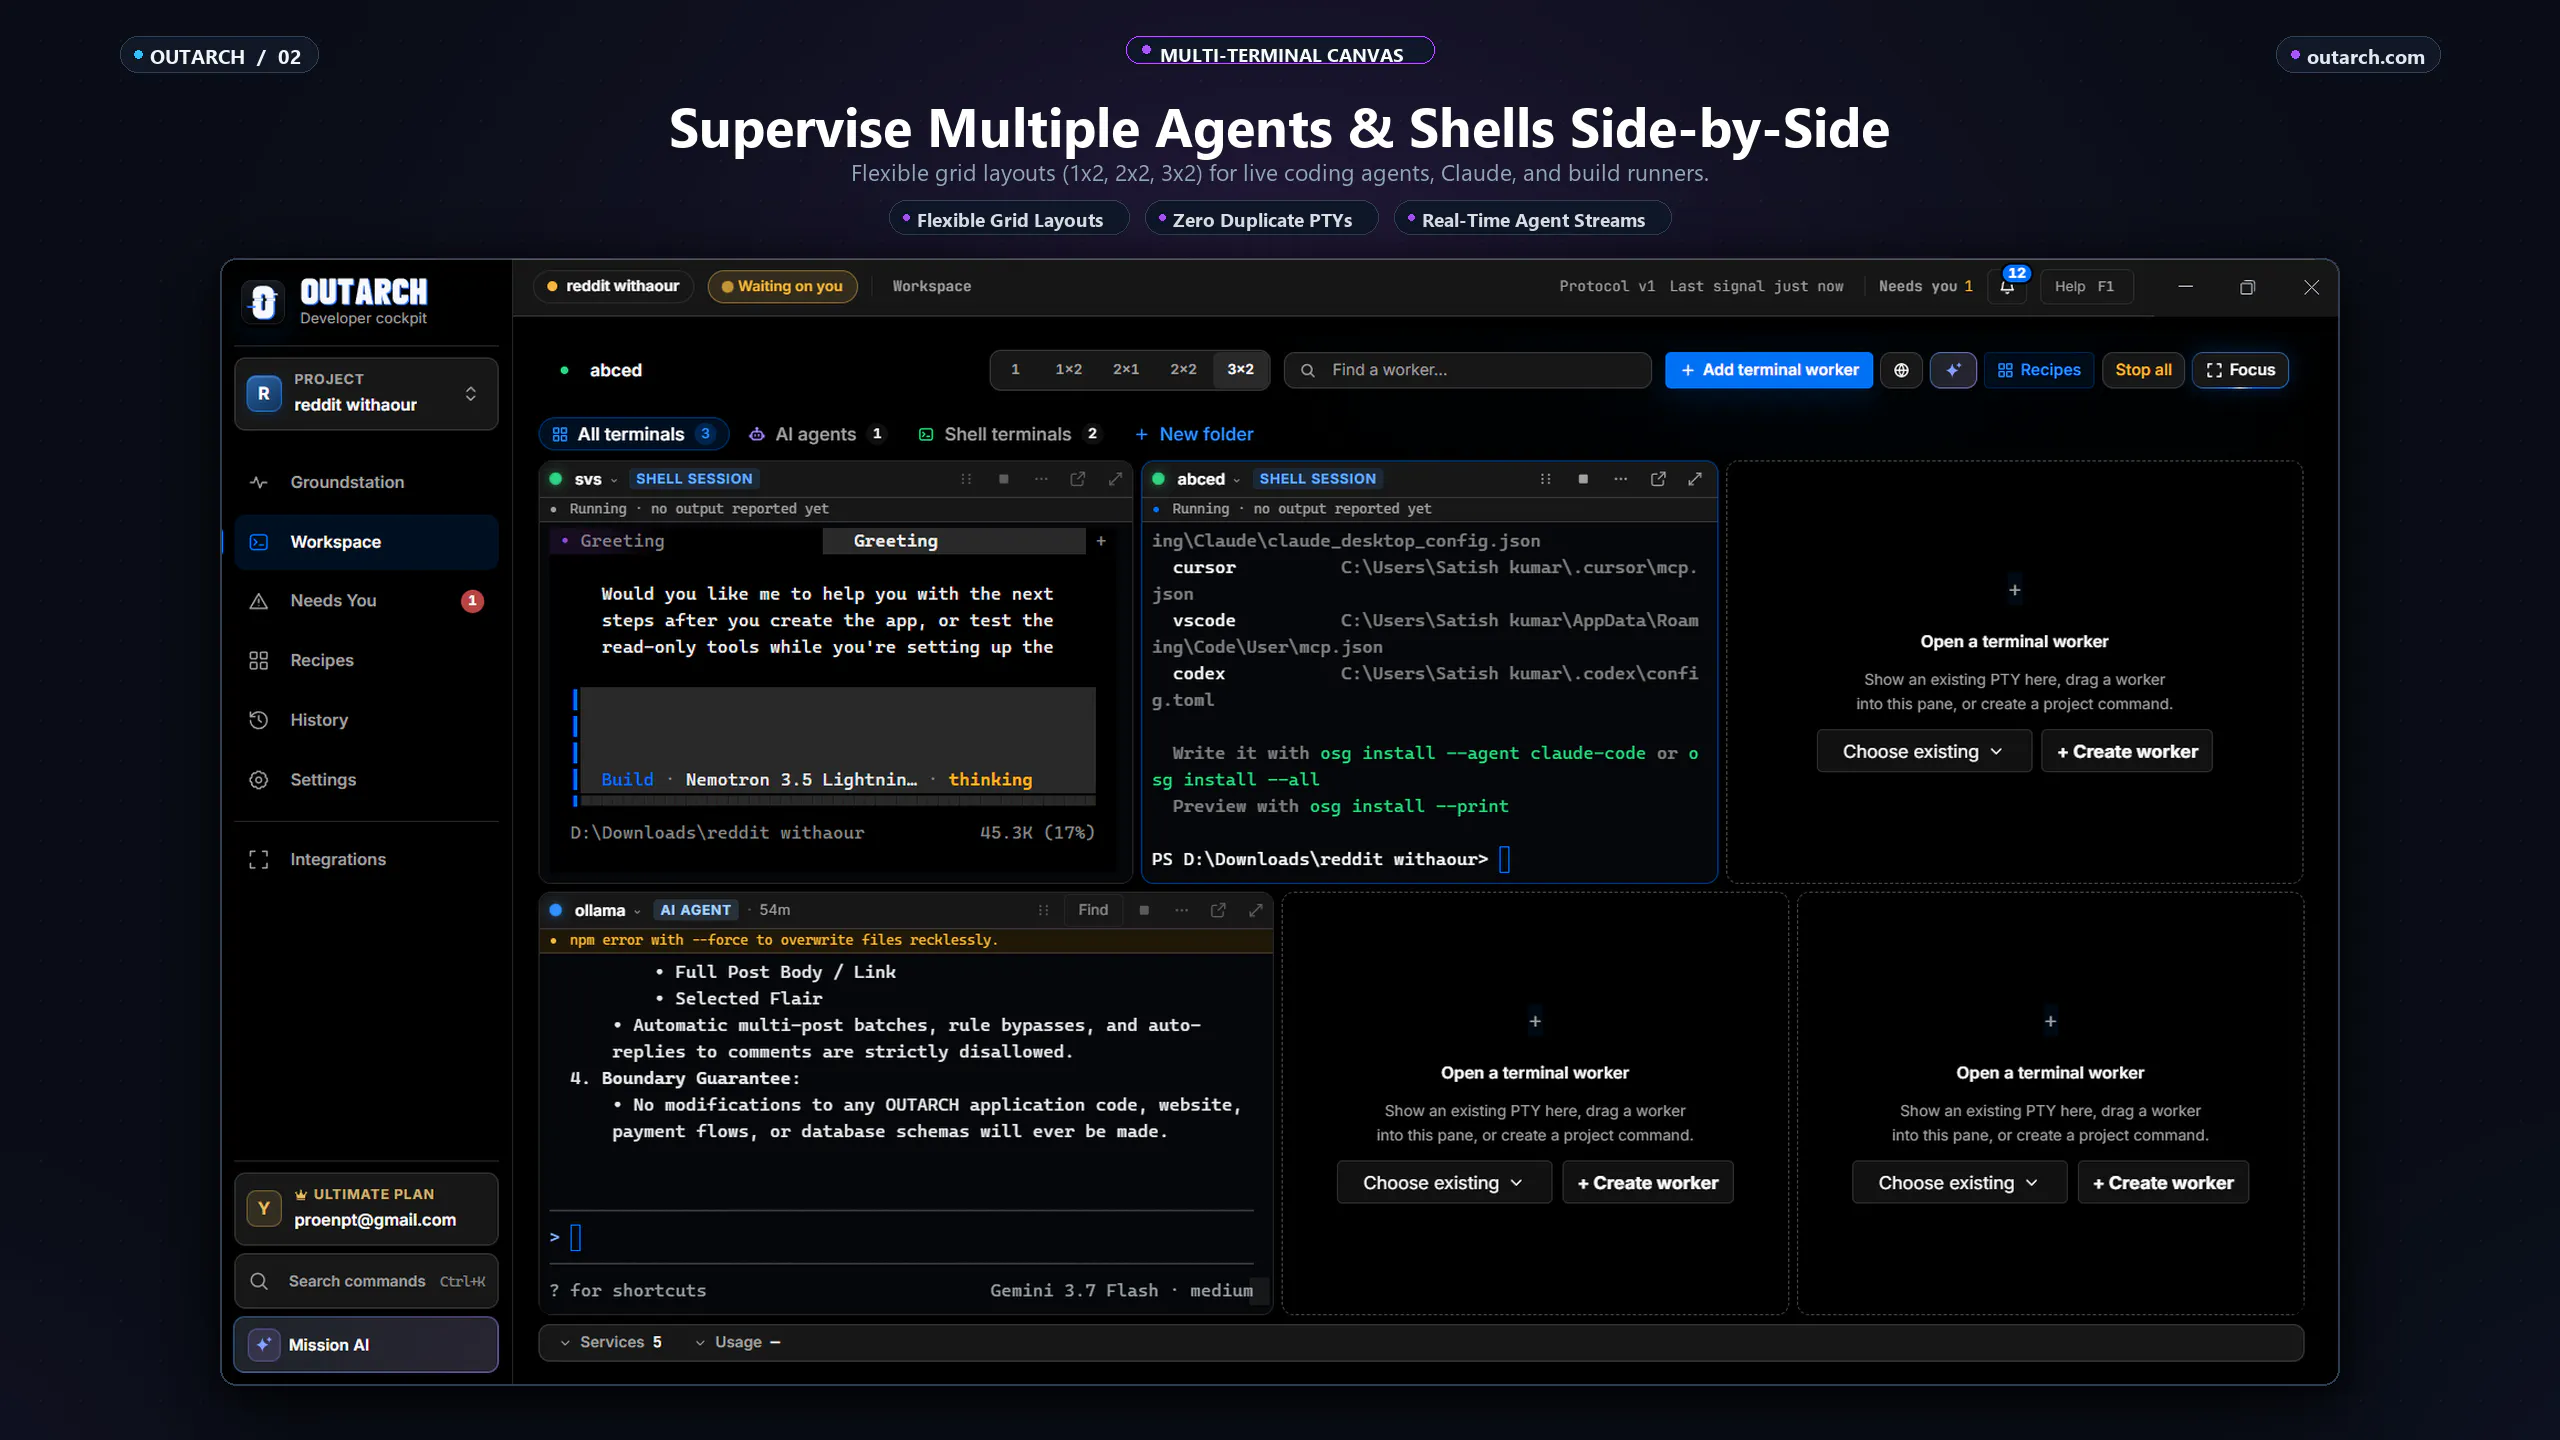Open the Groundstation sidebar item
The width and height of the screenshot is (2560, 1440).
click(x=366, y=482)
